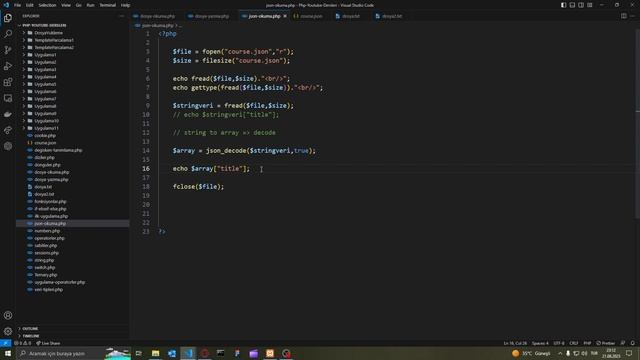Toggle Secondary Side Bar layout button
This screenshot has width=640, height=360.
(581, 5)
